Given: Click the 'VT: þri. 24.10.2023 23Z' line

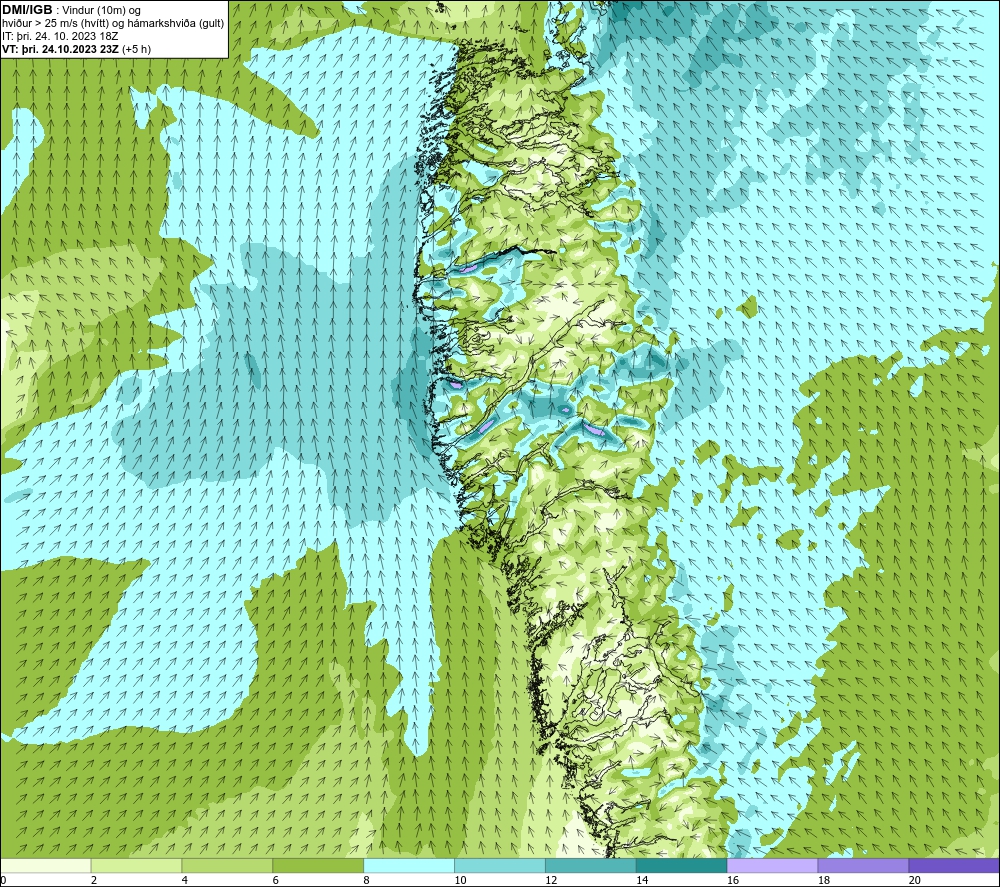Looking at the screenshot, I should tap(60, 49).
